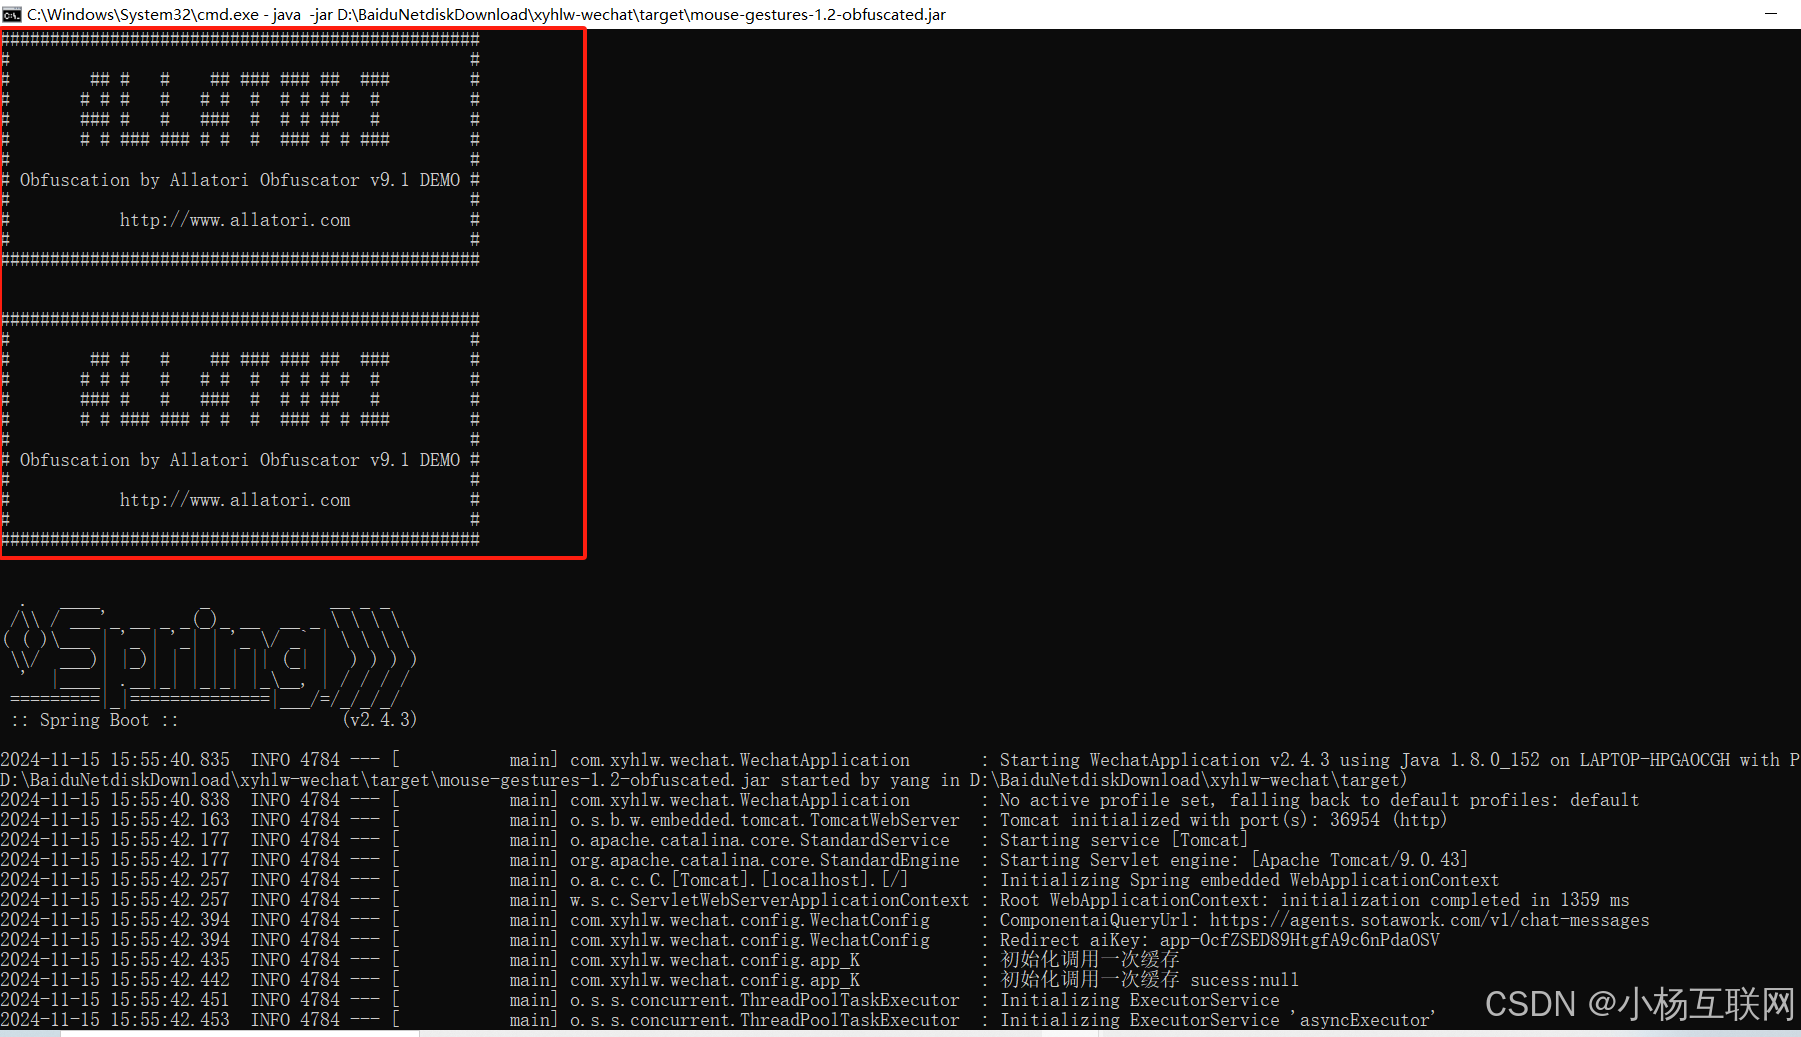Click the 'Starting service [Tomcat]' message

pyautogui.click(x=1124, y=840)
